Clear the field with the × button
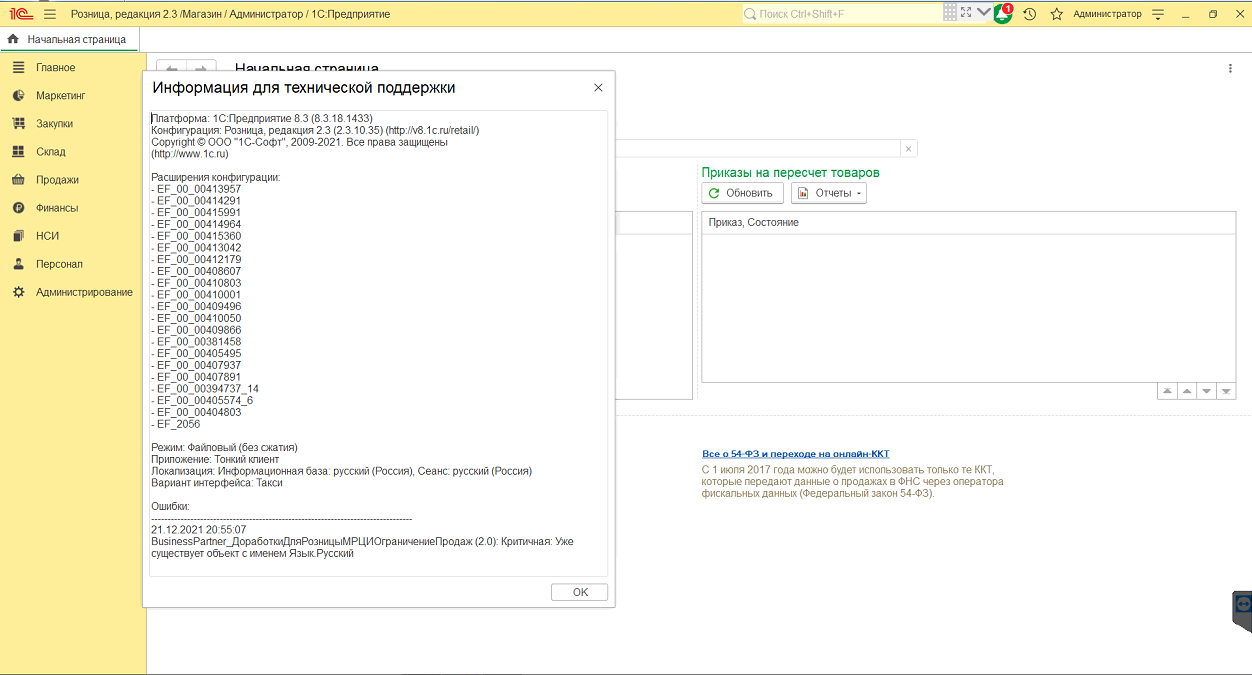Image resolution: width=1252 pixels, height=675 pixels. (908, 149)
